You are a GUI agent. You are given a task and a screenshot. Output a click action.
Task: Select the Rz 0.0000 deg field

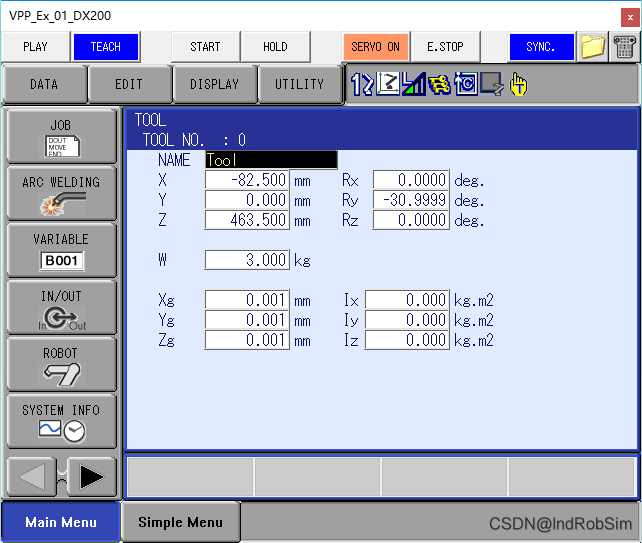coord(411,220)
